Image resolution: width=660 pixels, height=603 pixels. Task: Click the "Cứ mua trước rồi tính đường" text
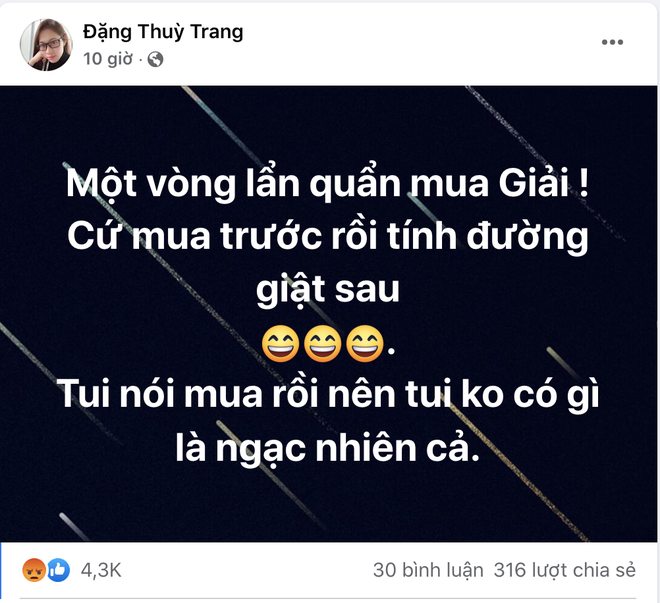[327, 236]
